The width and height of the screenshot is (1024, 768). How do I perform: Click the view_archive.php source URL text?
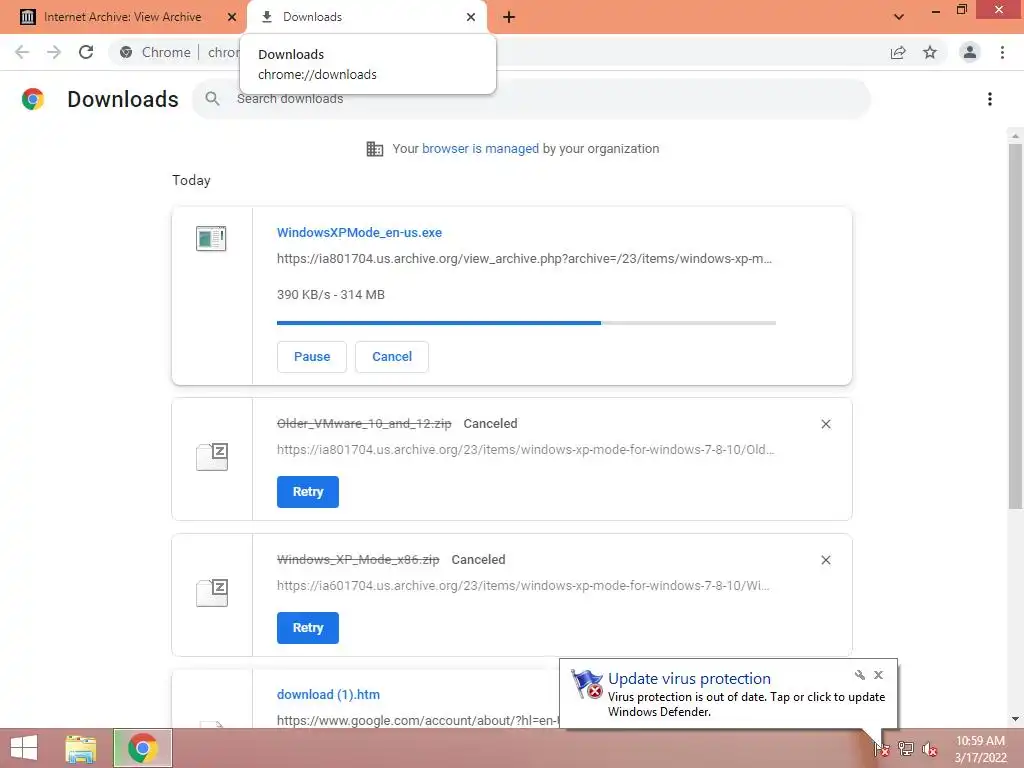click(524, 259)
